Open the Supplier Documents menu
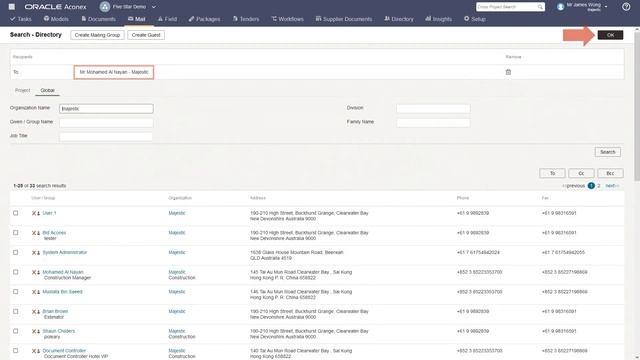 click(x=344, y=19)
